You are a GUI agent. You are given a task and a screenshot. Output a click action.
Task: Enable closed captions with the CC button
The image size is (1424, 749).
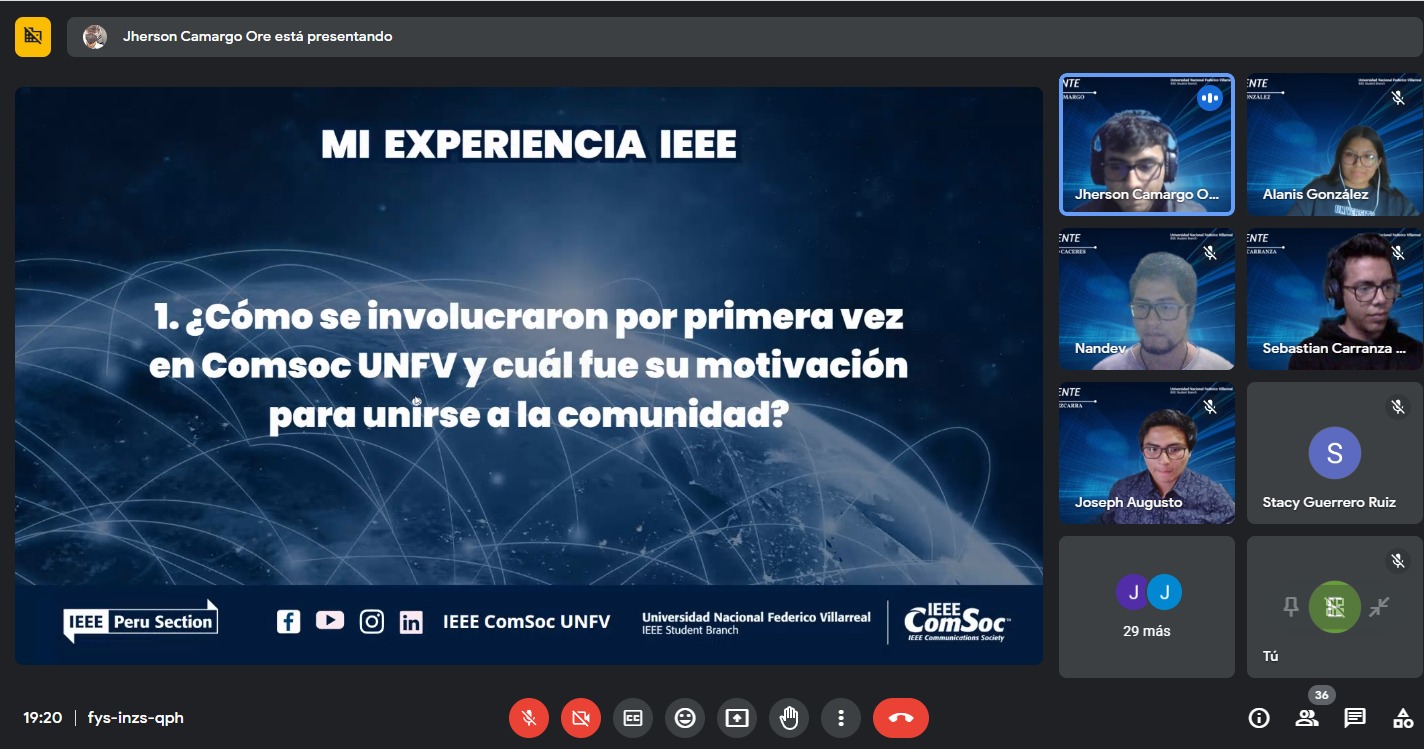tap(633, 718)
